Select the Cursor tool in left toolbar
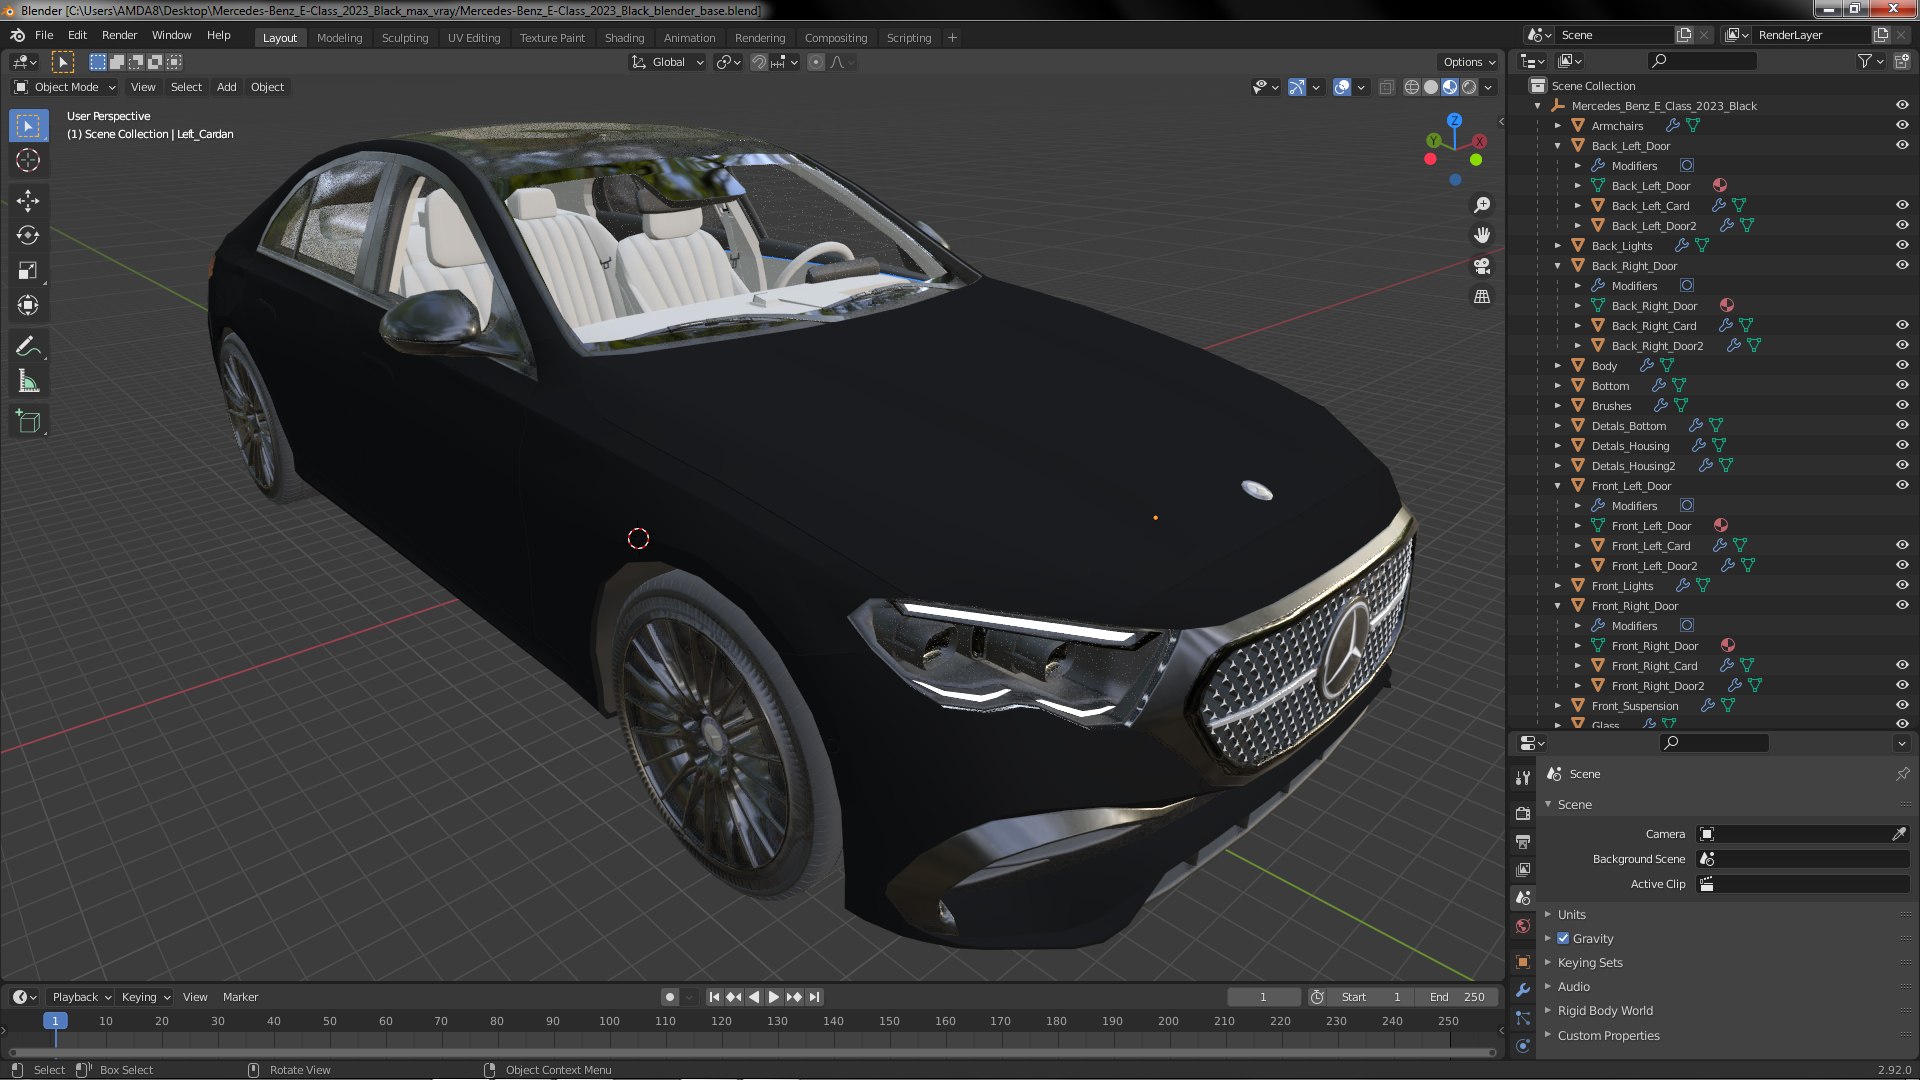Image resolution: width=1920 pixels, height=1080 pixels. (28, 160)
